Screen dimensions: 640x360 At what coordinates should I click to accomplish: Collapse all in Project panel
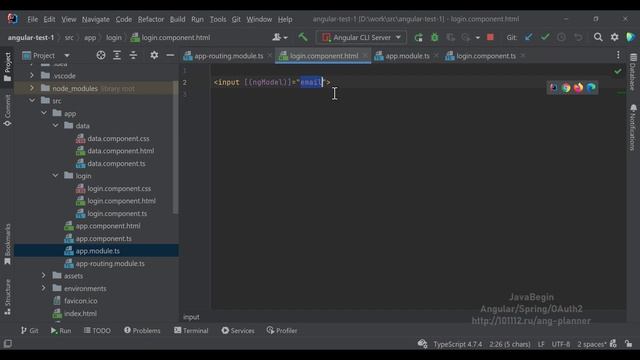(133, 55)
